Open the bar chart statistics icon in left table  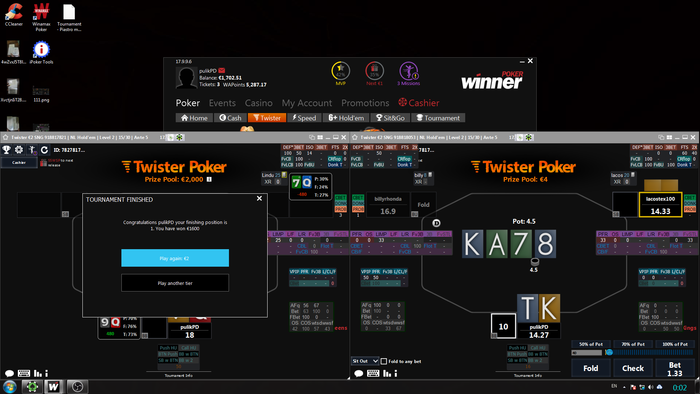click(38, 373)
